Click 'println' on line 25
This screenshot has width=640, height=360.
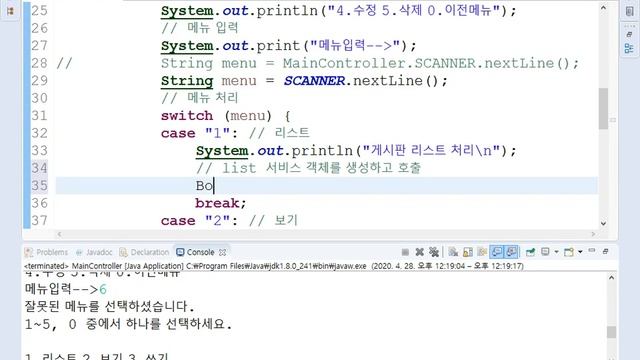click(287, 11)
